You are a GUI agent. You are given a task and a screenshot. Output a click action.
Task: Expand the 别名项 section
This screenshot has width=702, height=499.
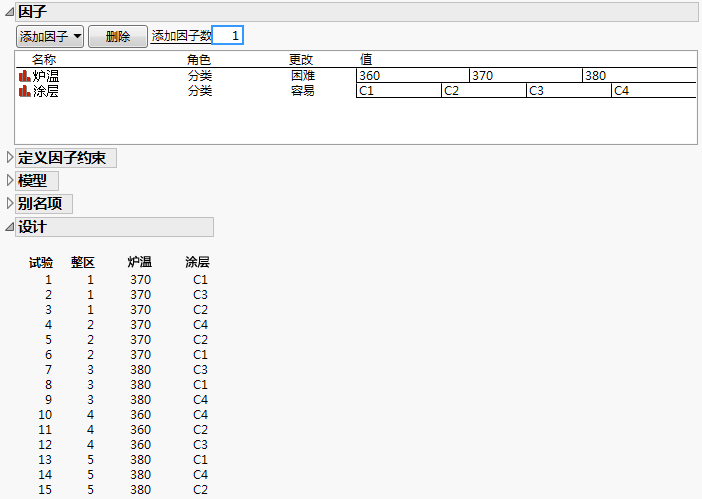pos(9,203)
